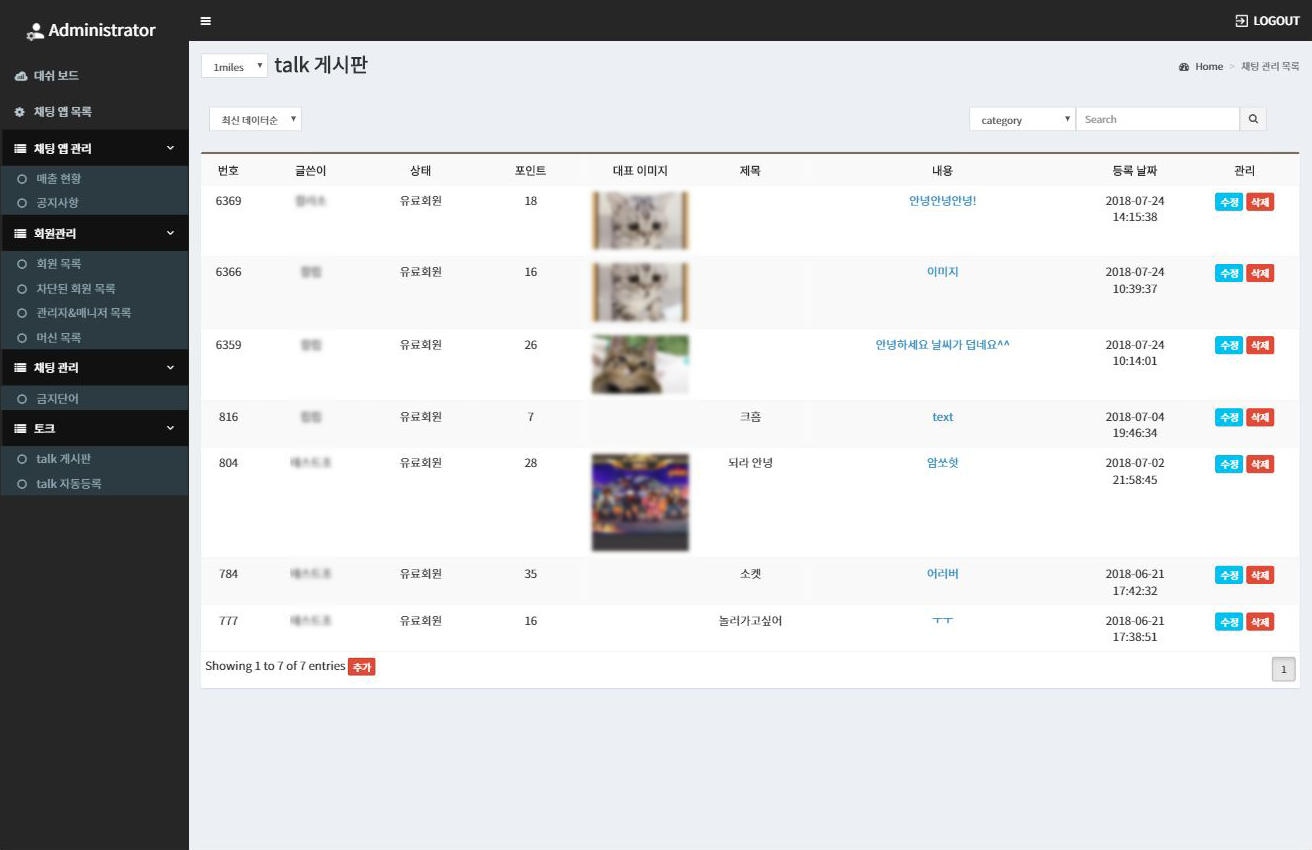Screen dimensions: 1312x850
Task: Click the search magnifier button
Action: pyautogui.click(x=1253, y=119)
